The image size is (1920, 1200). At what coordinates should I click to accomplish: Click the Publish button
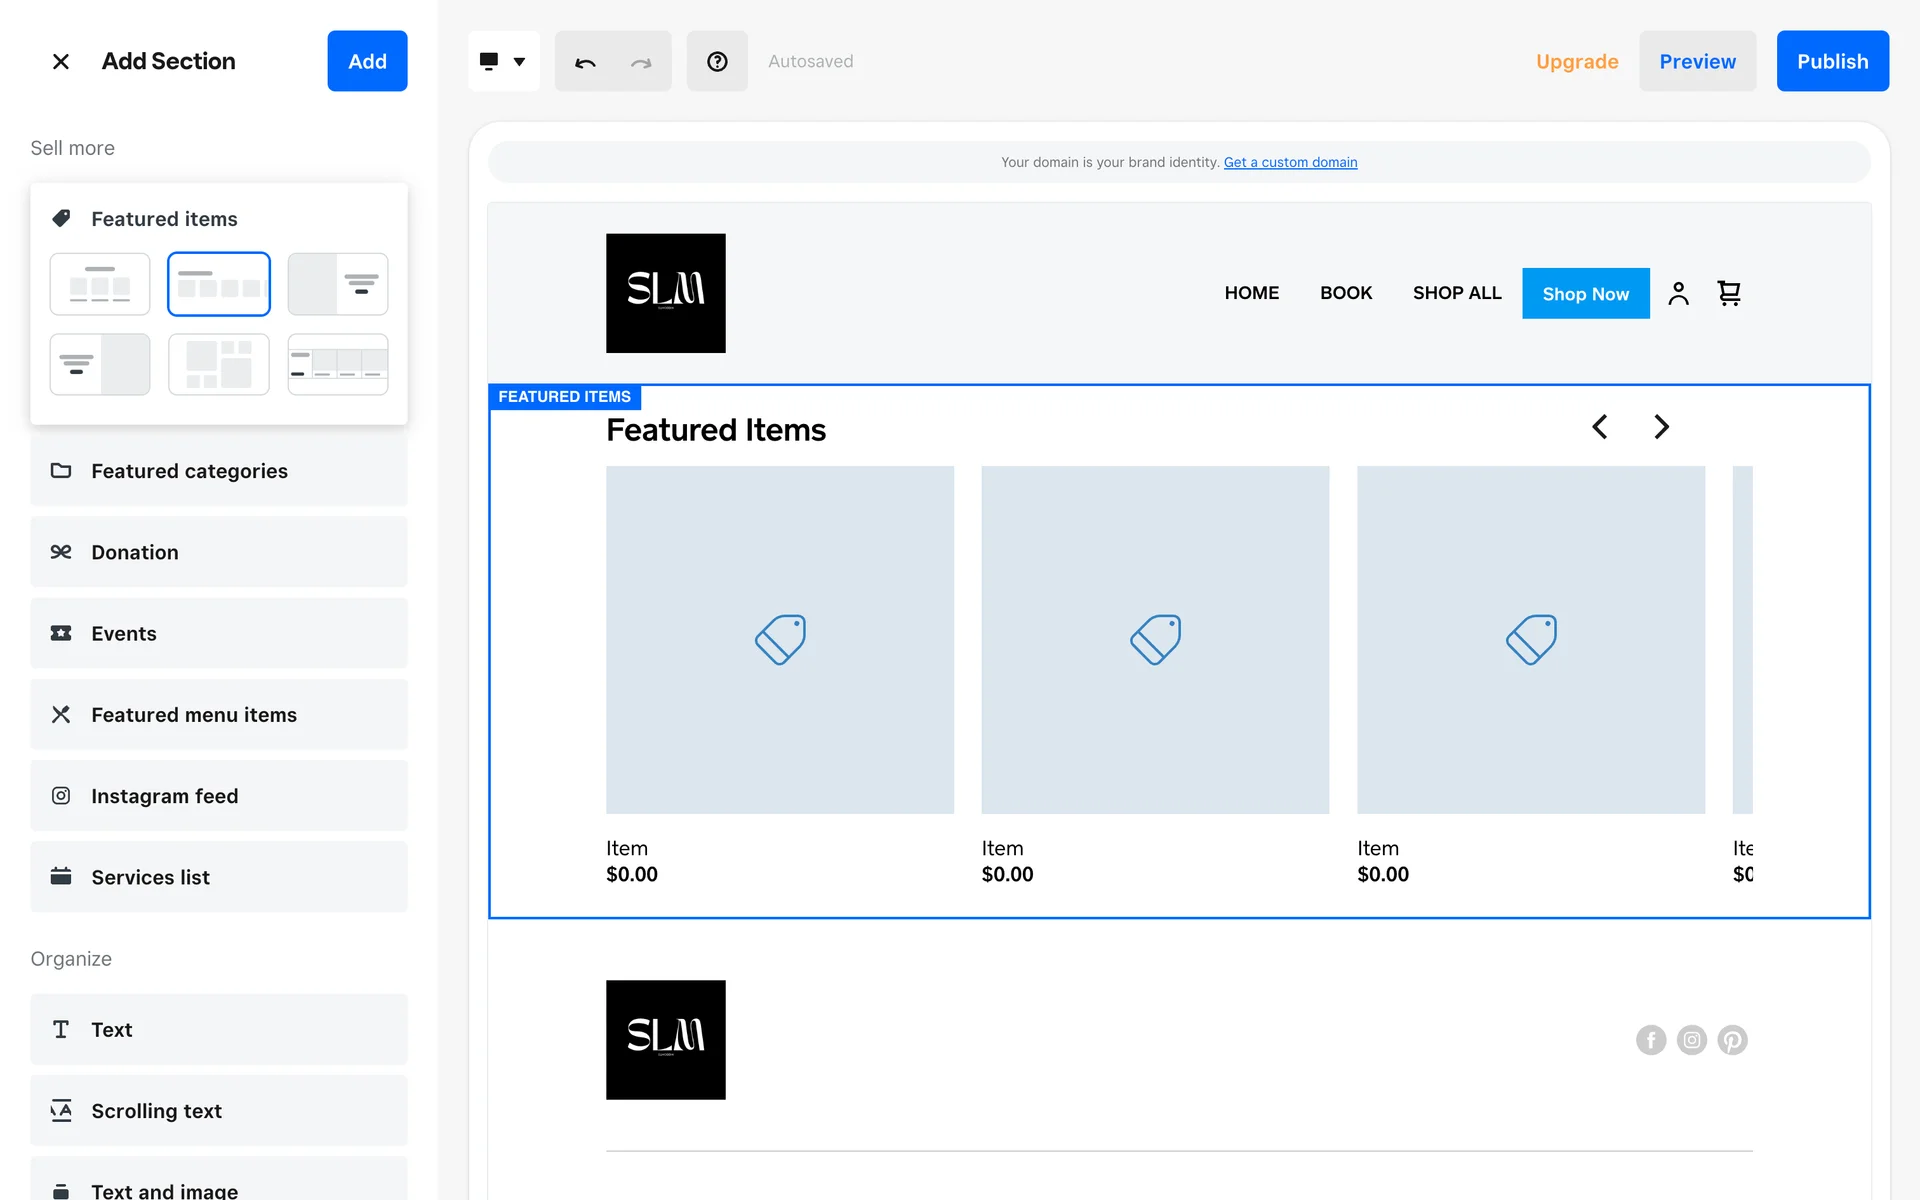click(x=1832, y=62)
